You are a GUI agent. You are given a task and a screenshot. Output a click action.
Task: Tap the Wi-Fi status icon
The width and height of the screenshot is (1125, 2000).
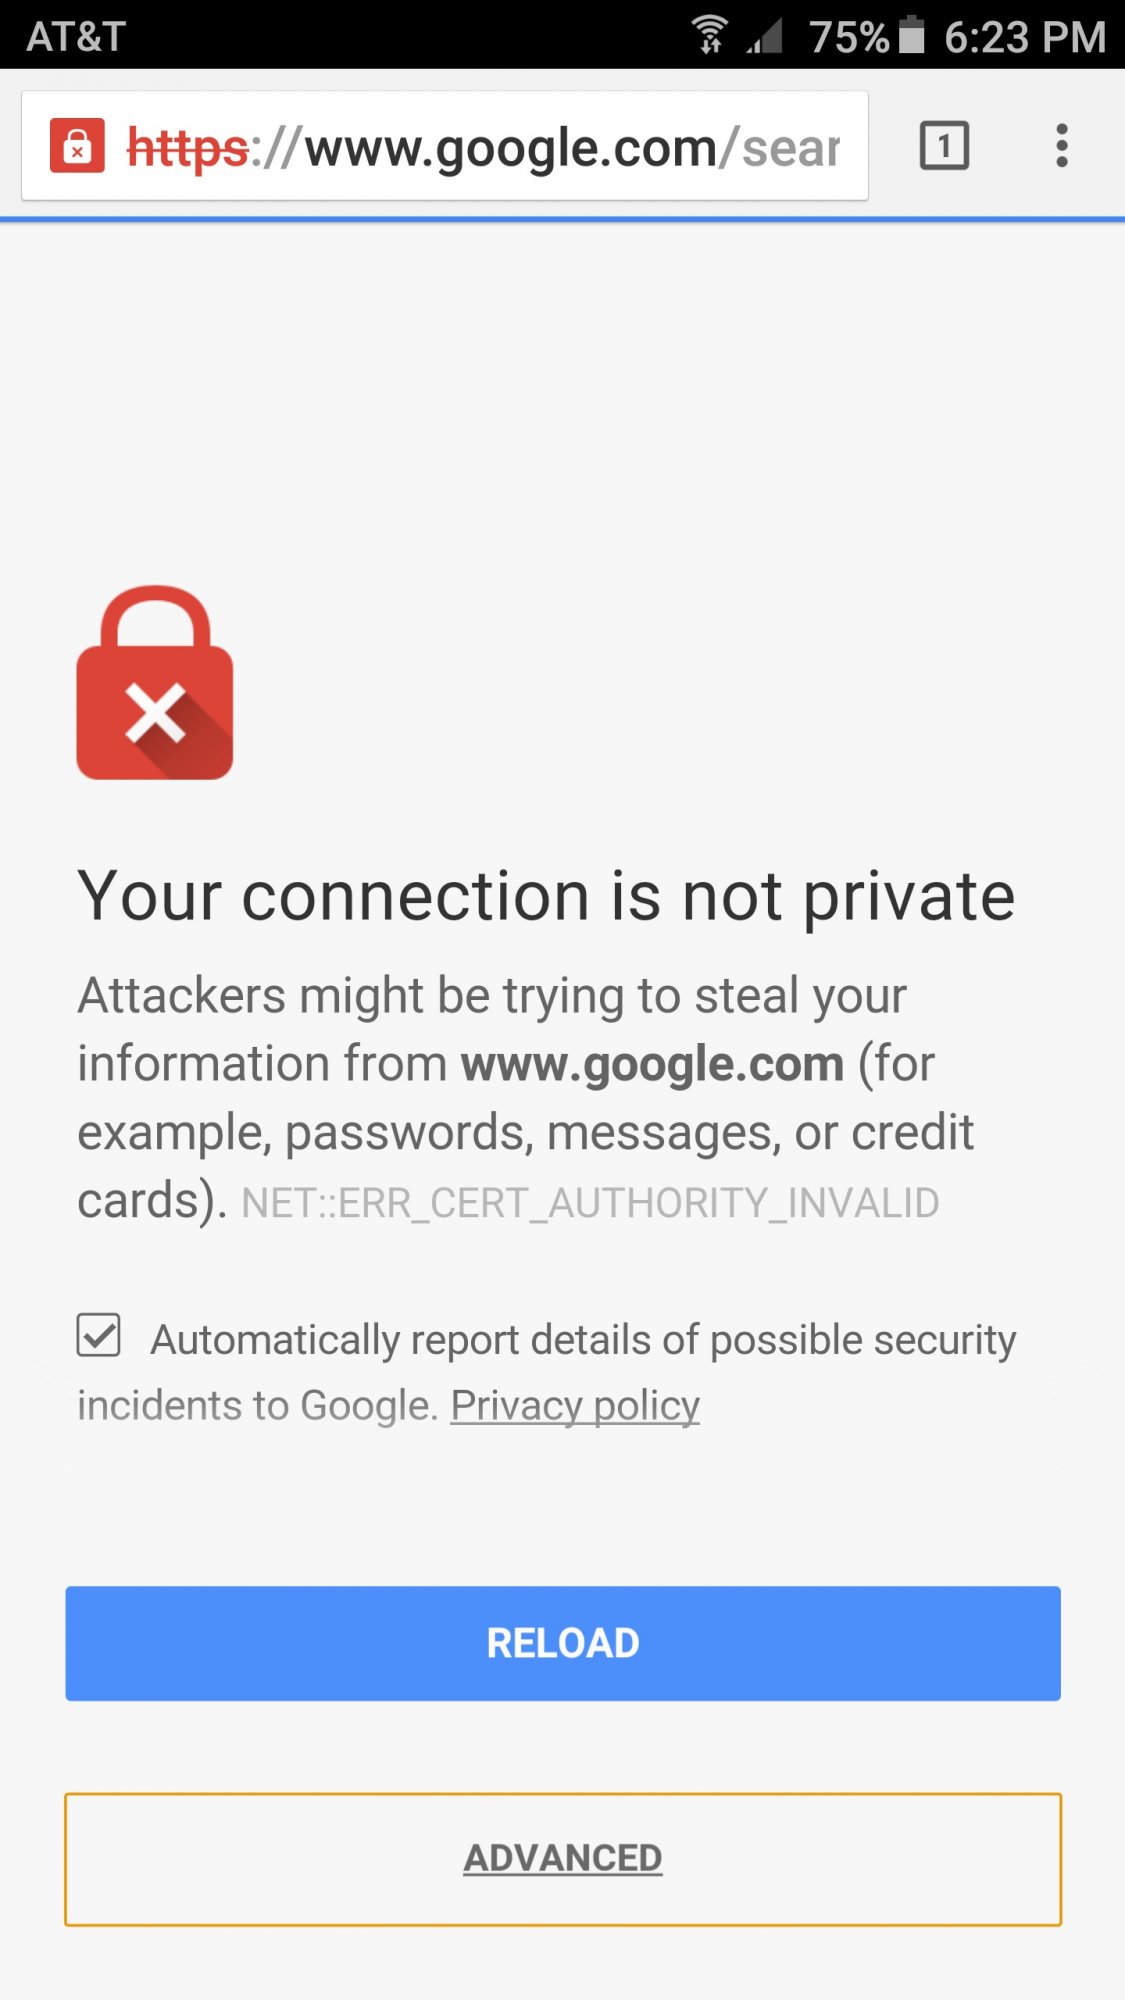(x=710, y=35)
